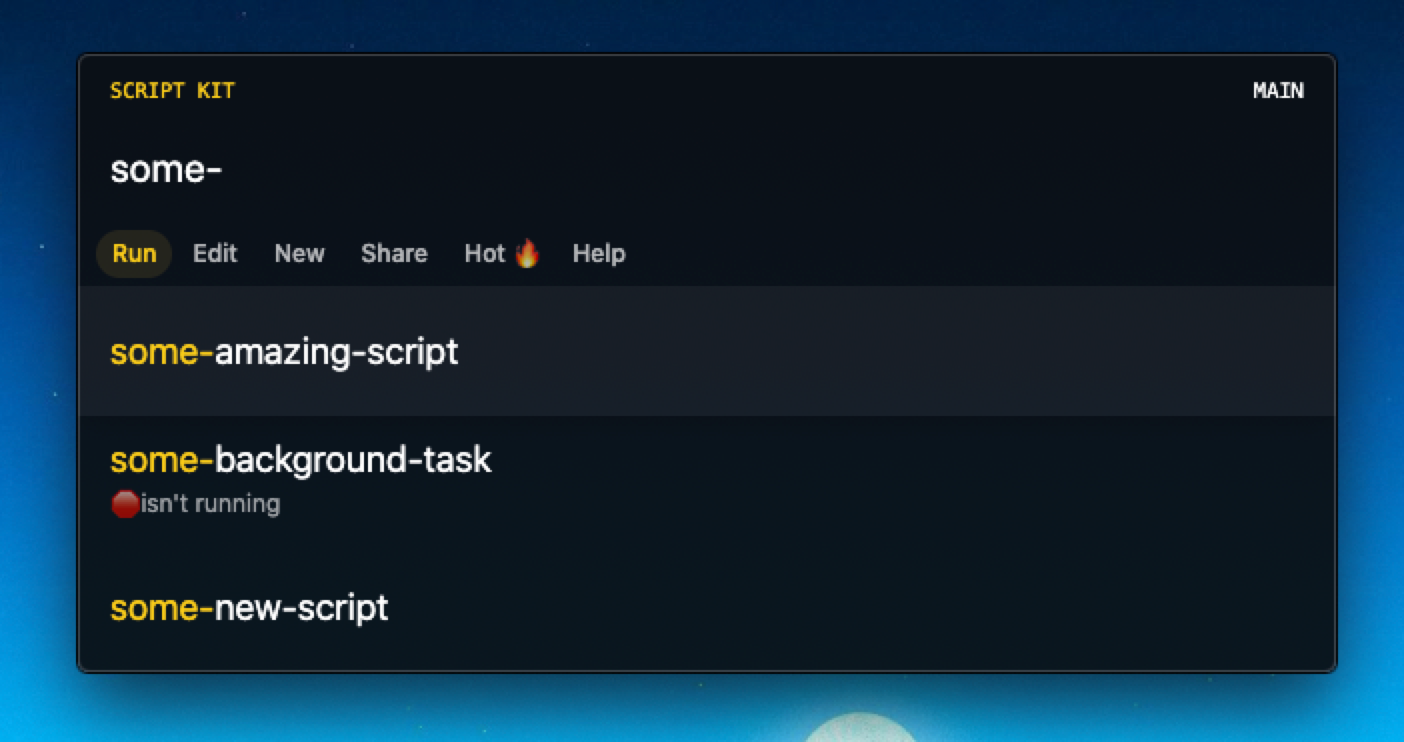Click the "isn't running" status text
1404x742 pixels.
pyautogui.click(x=210, y=504)
